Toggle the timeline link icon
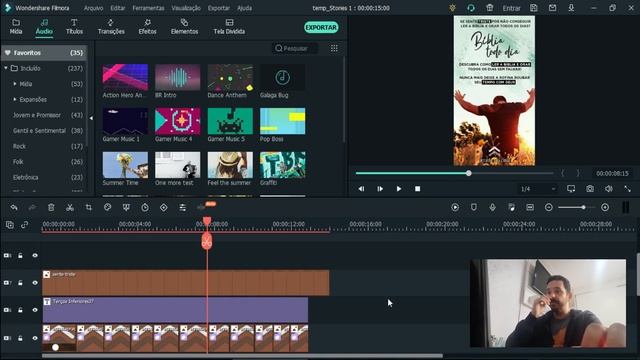This screenshot has height=360, width=640. 24,224
